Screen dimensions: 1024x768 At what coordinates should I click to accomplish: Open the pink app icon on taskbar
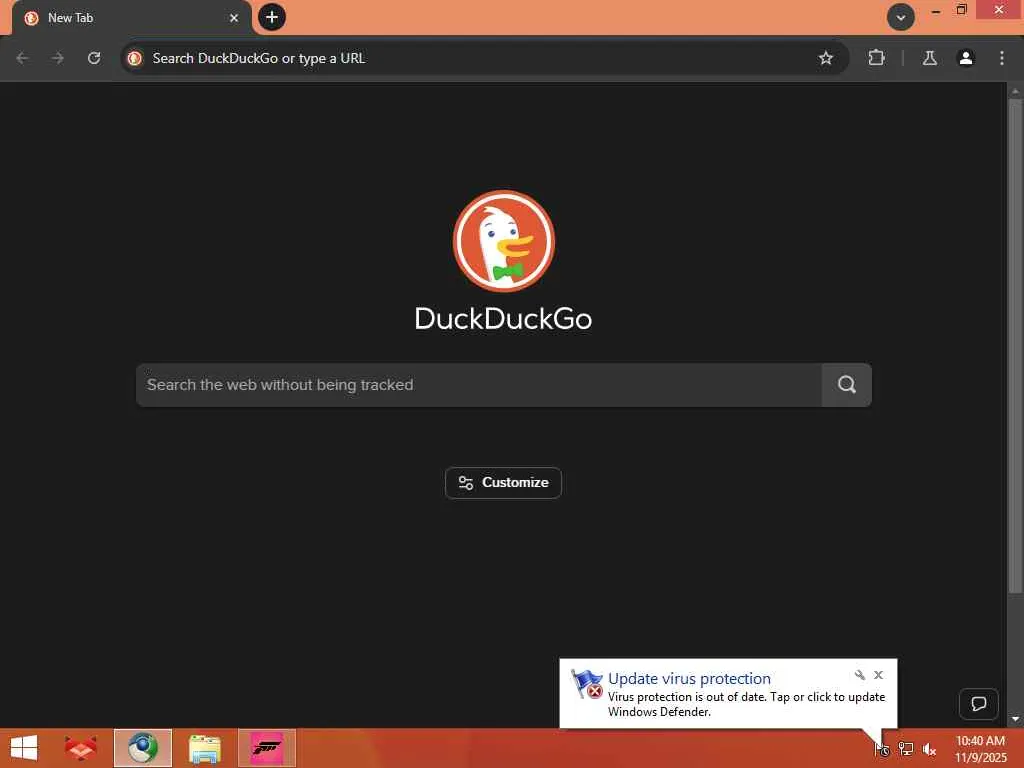click(267, 748)
